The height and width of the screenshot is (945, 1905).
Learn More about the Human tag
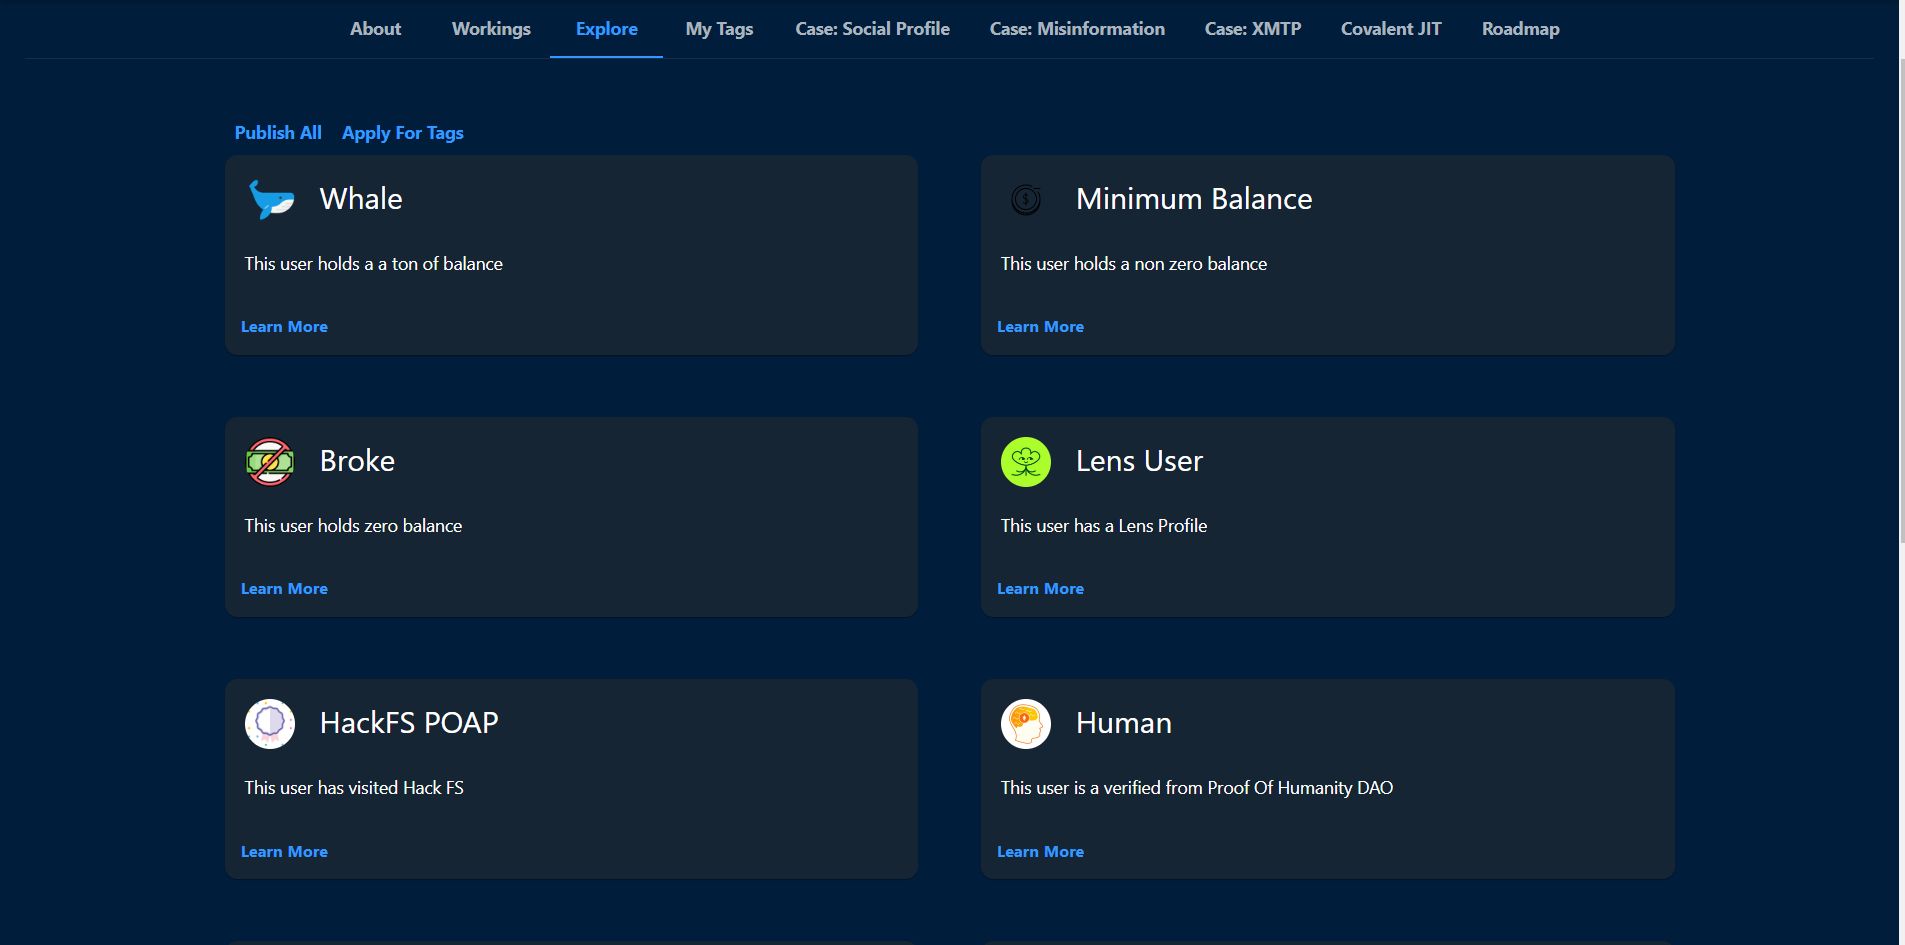pos(1040,852)
